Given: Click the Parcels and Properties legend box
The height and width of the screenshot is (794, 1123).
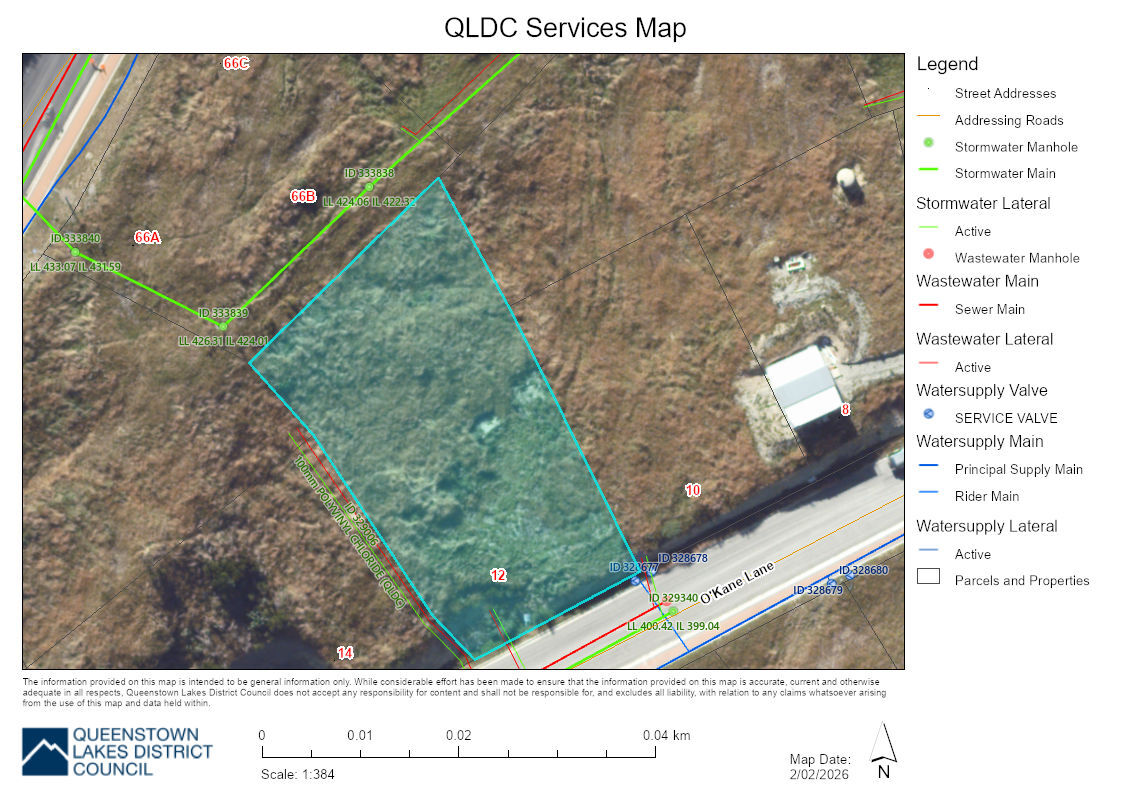Looking at the screenshot, I should [x=928, y=578].
